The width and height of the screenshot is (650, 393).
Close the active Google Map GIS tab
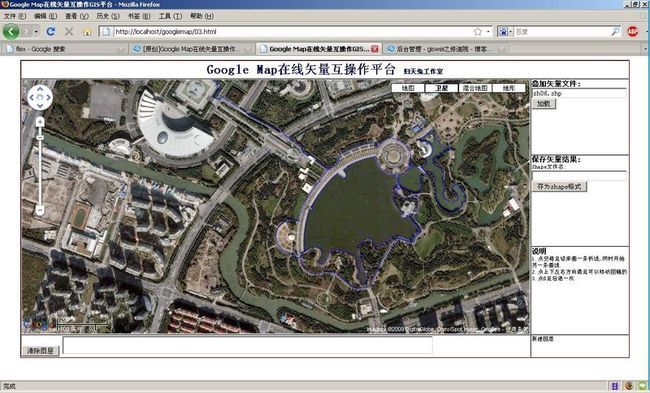375,49
